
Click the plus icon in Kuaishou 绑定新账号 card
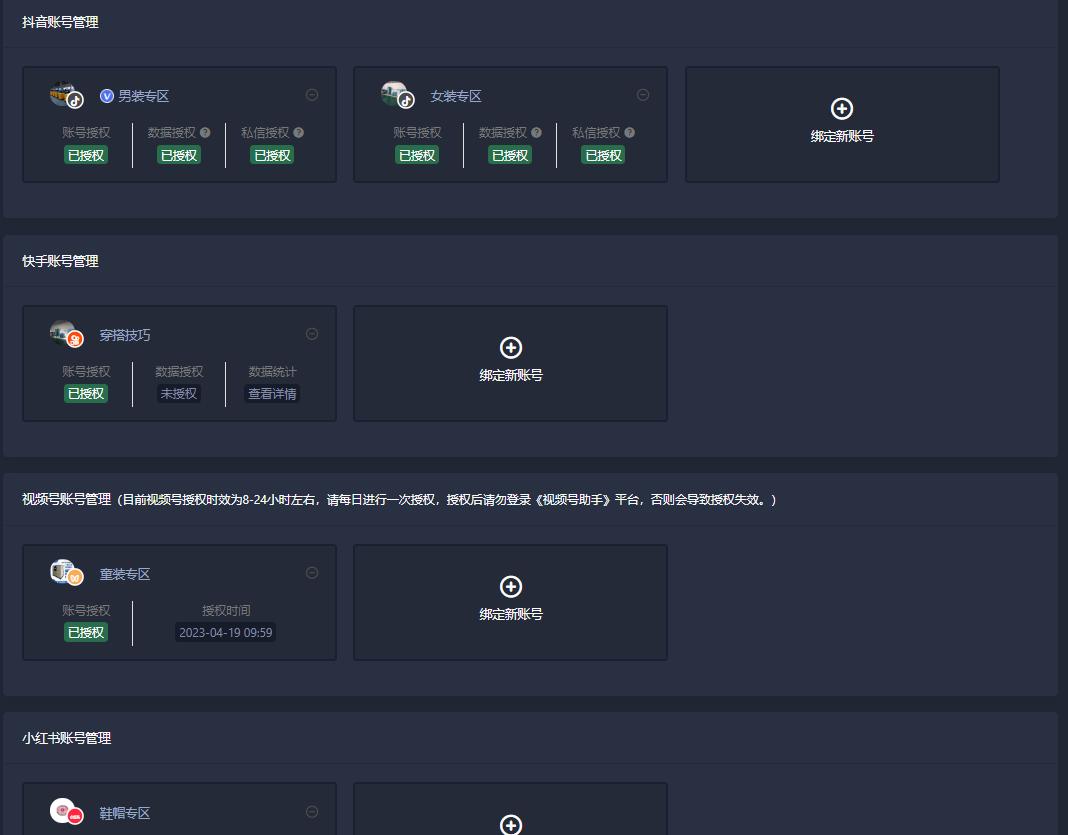coord(511,348)
